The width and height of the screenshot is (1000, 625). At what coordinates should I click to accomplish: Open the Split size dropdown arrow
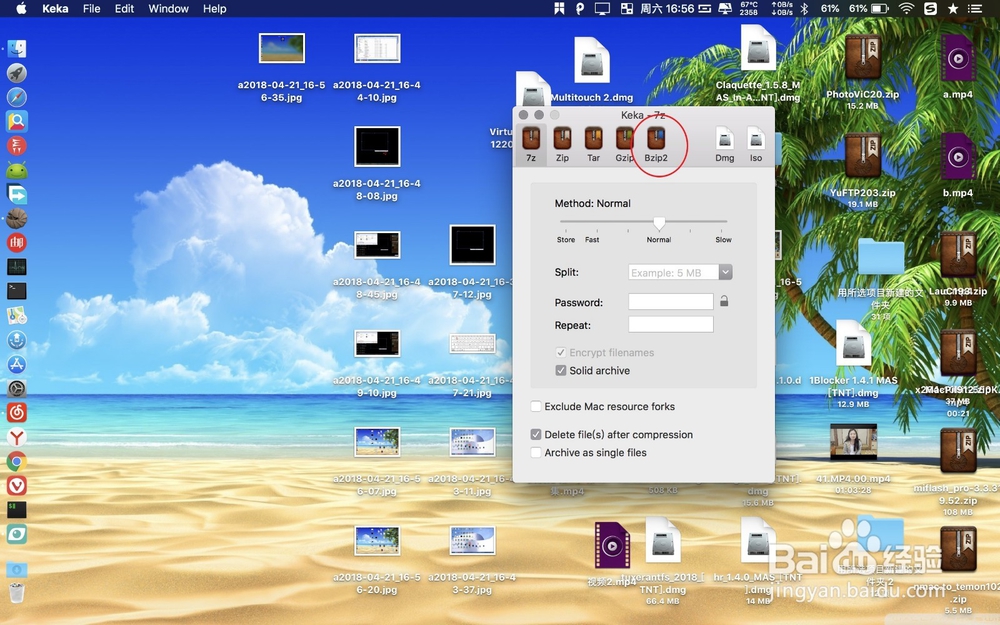[725, 272]
